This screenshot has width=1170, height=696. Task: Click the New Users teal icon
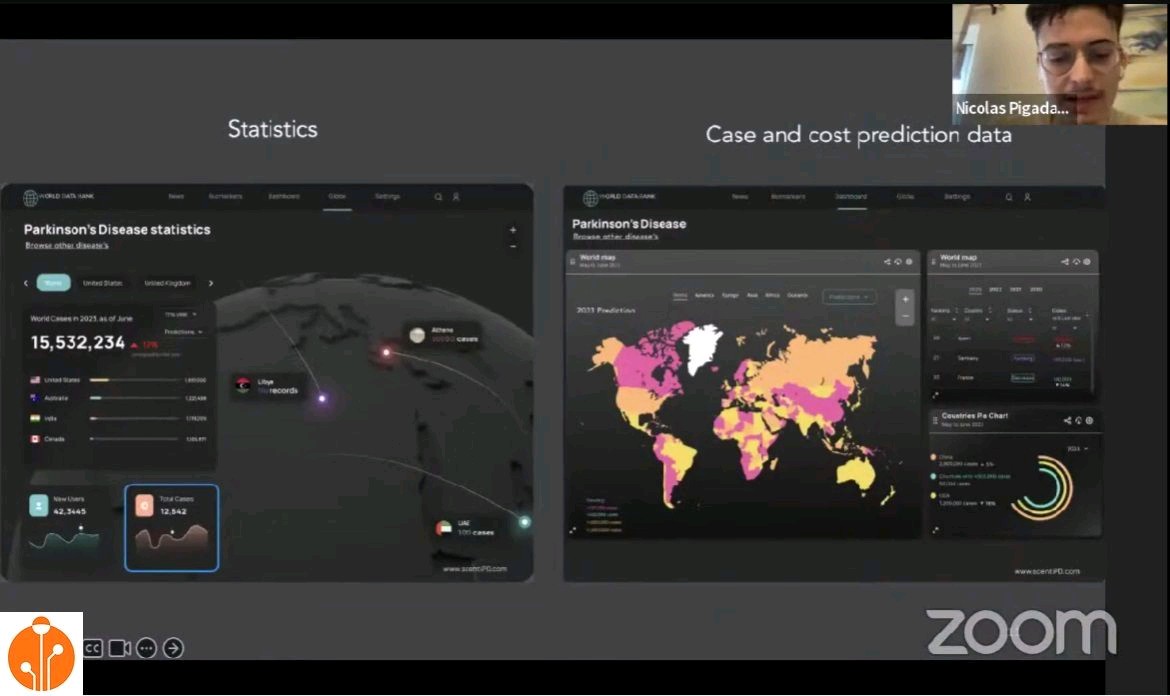pos(39,505)
